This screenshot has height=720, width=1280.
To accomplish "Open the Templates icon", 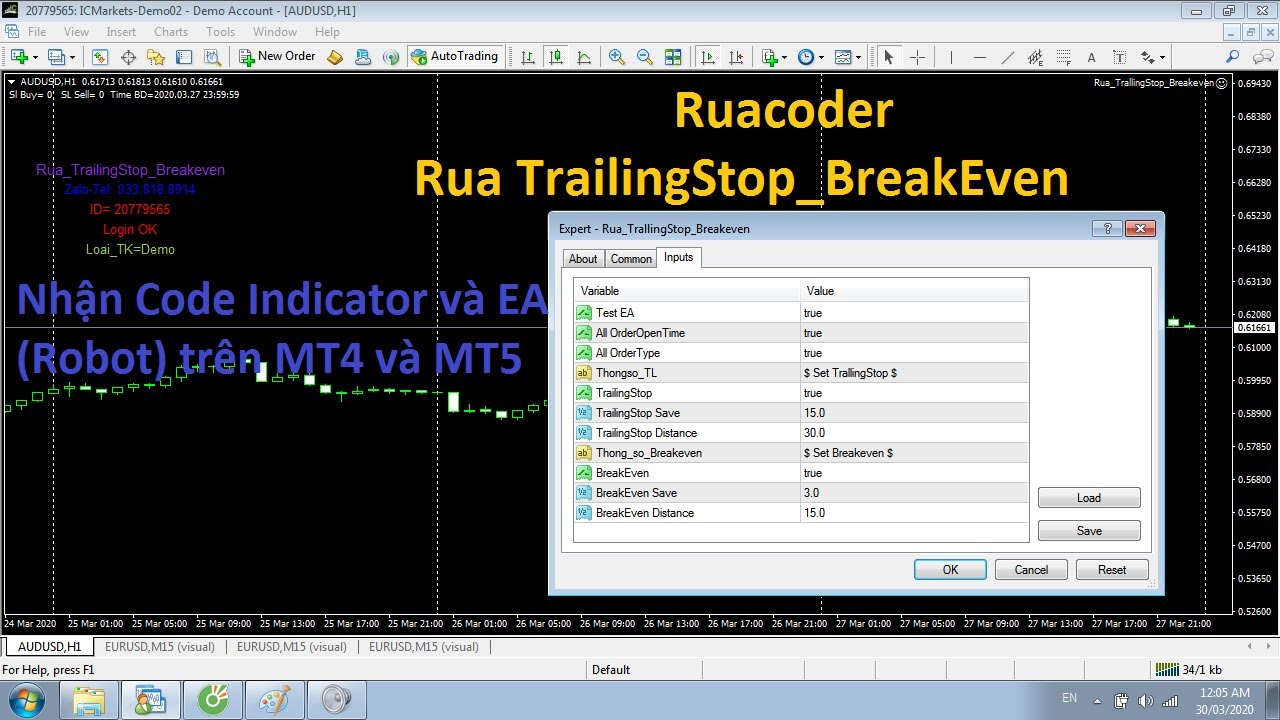I will (843, 57).
